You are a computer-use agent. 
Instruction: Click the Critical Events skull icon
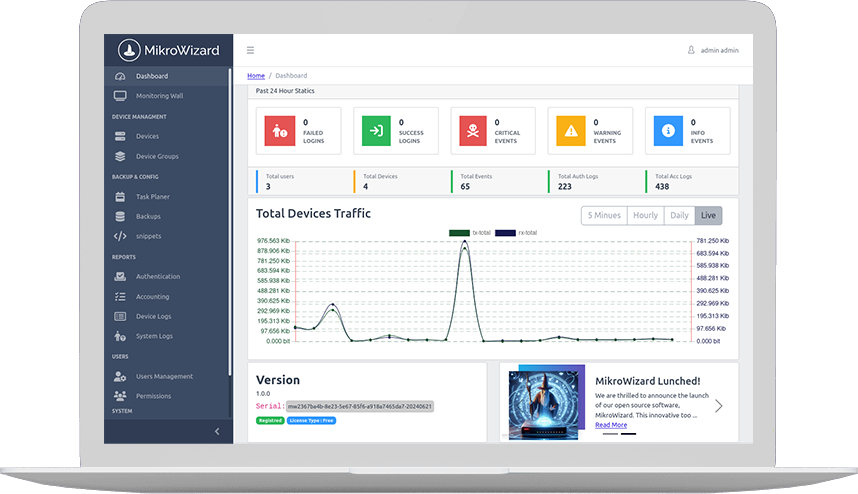473,131
